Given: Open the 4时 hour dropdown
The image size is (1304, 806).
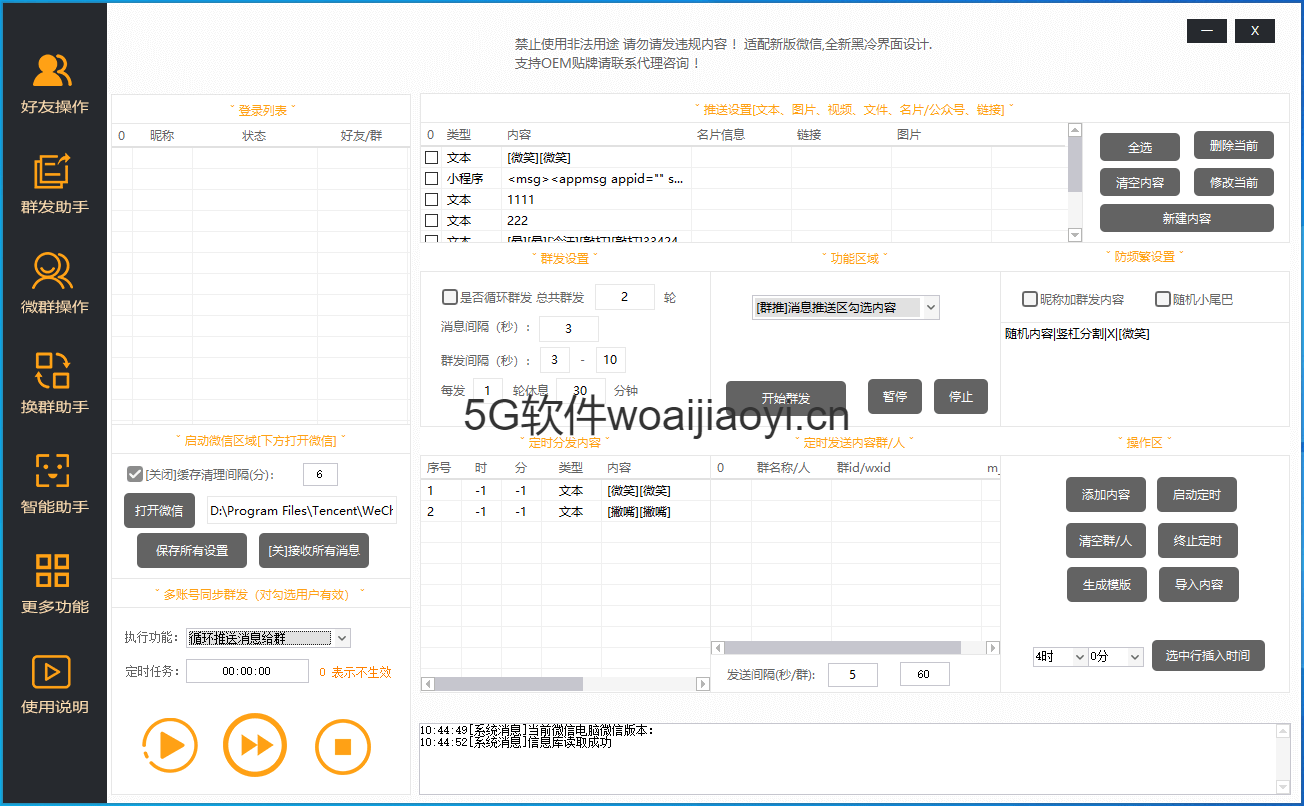Looking at the screenshot, I should 1060,656.
